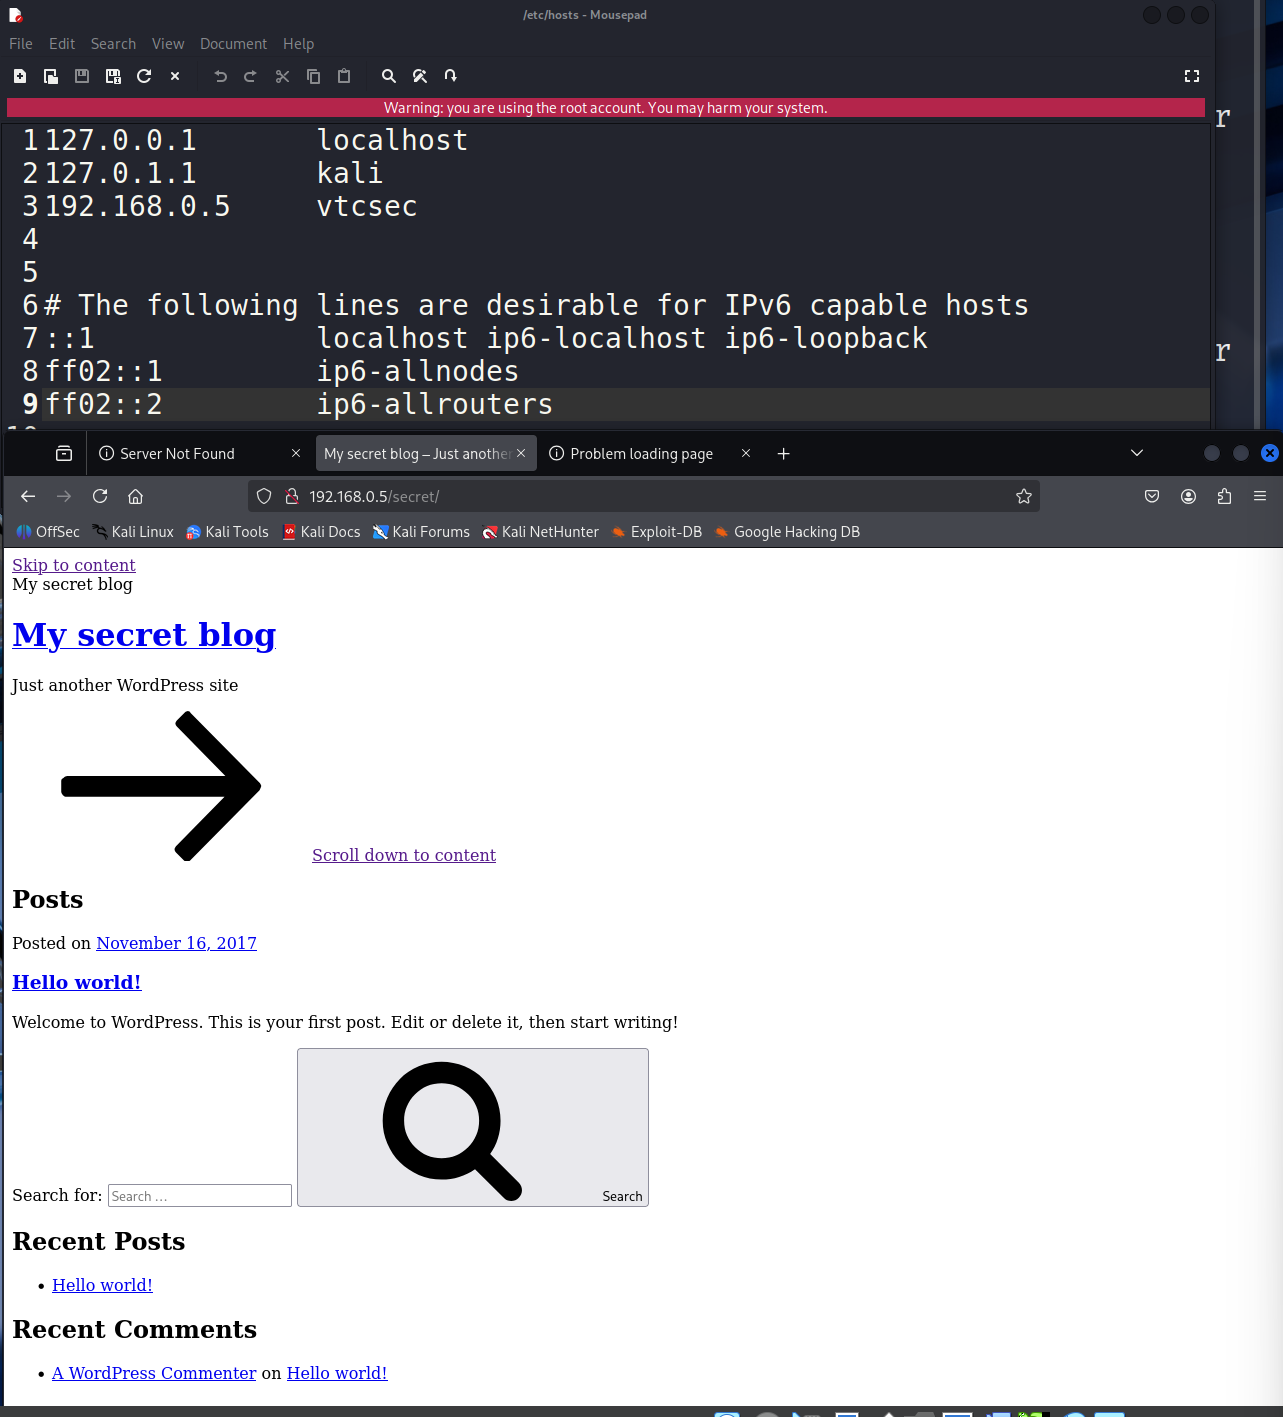Open Firefox View icon left of tabs
The width and height of the screenshot is (1283, 1417).
(64, 454)
